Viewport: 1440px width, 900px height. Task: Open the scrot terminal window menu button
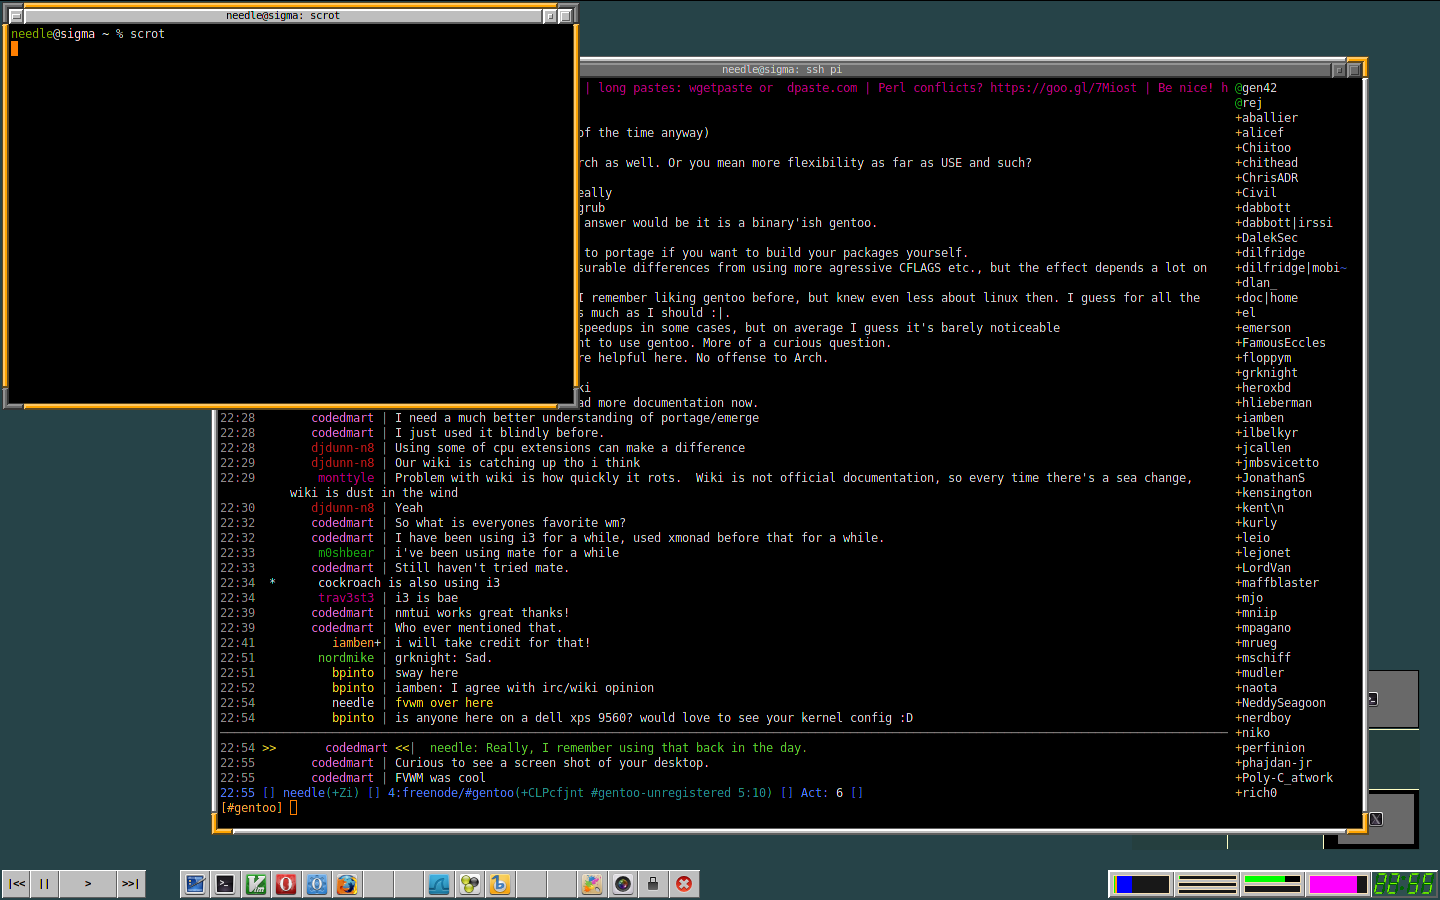[x=15, y=16]
